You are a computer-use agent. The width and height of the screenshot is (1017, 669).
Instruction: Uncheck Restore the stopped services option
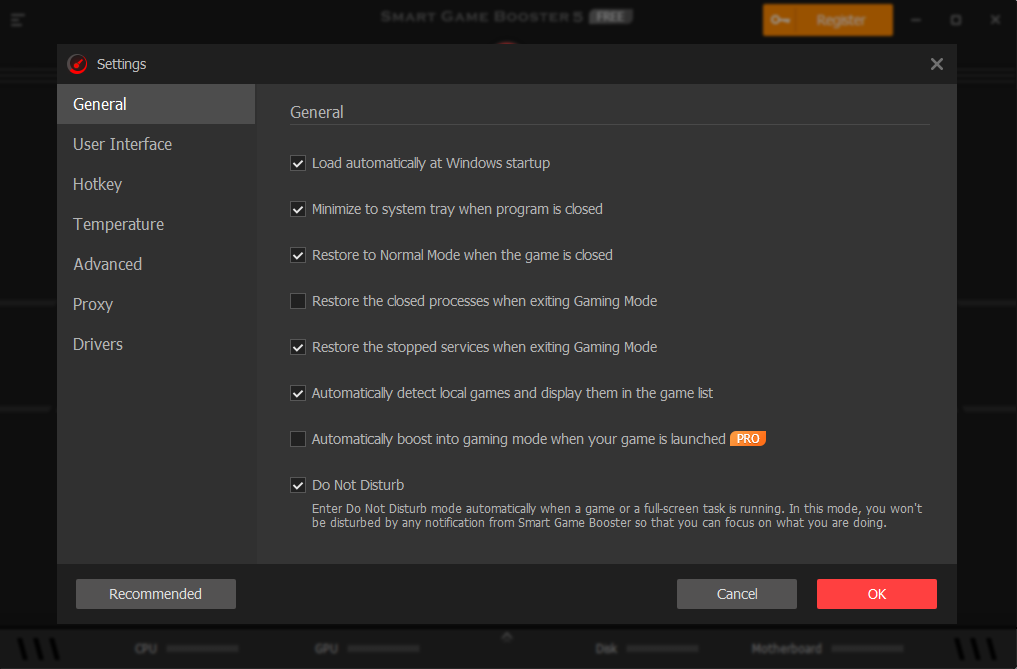point(298,347)
